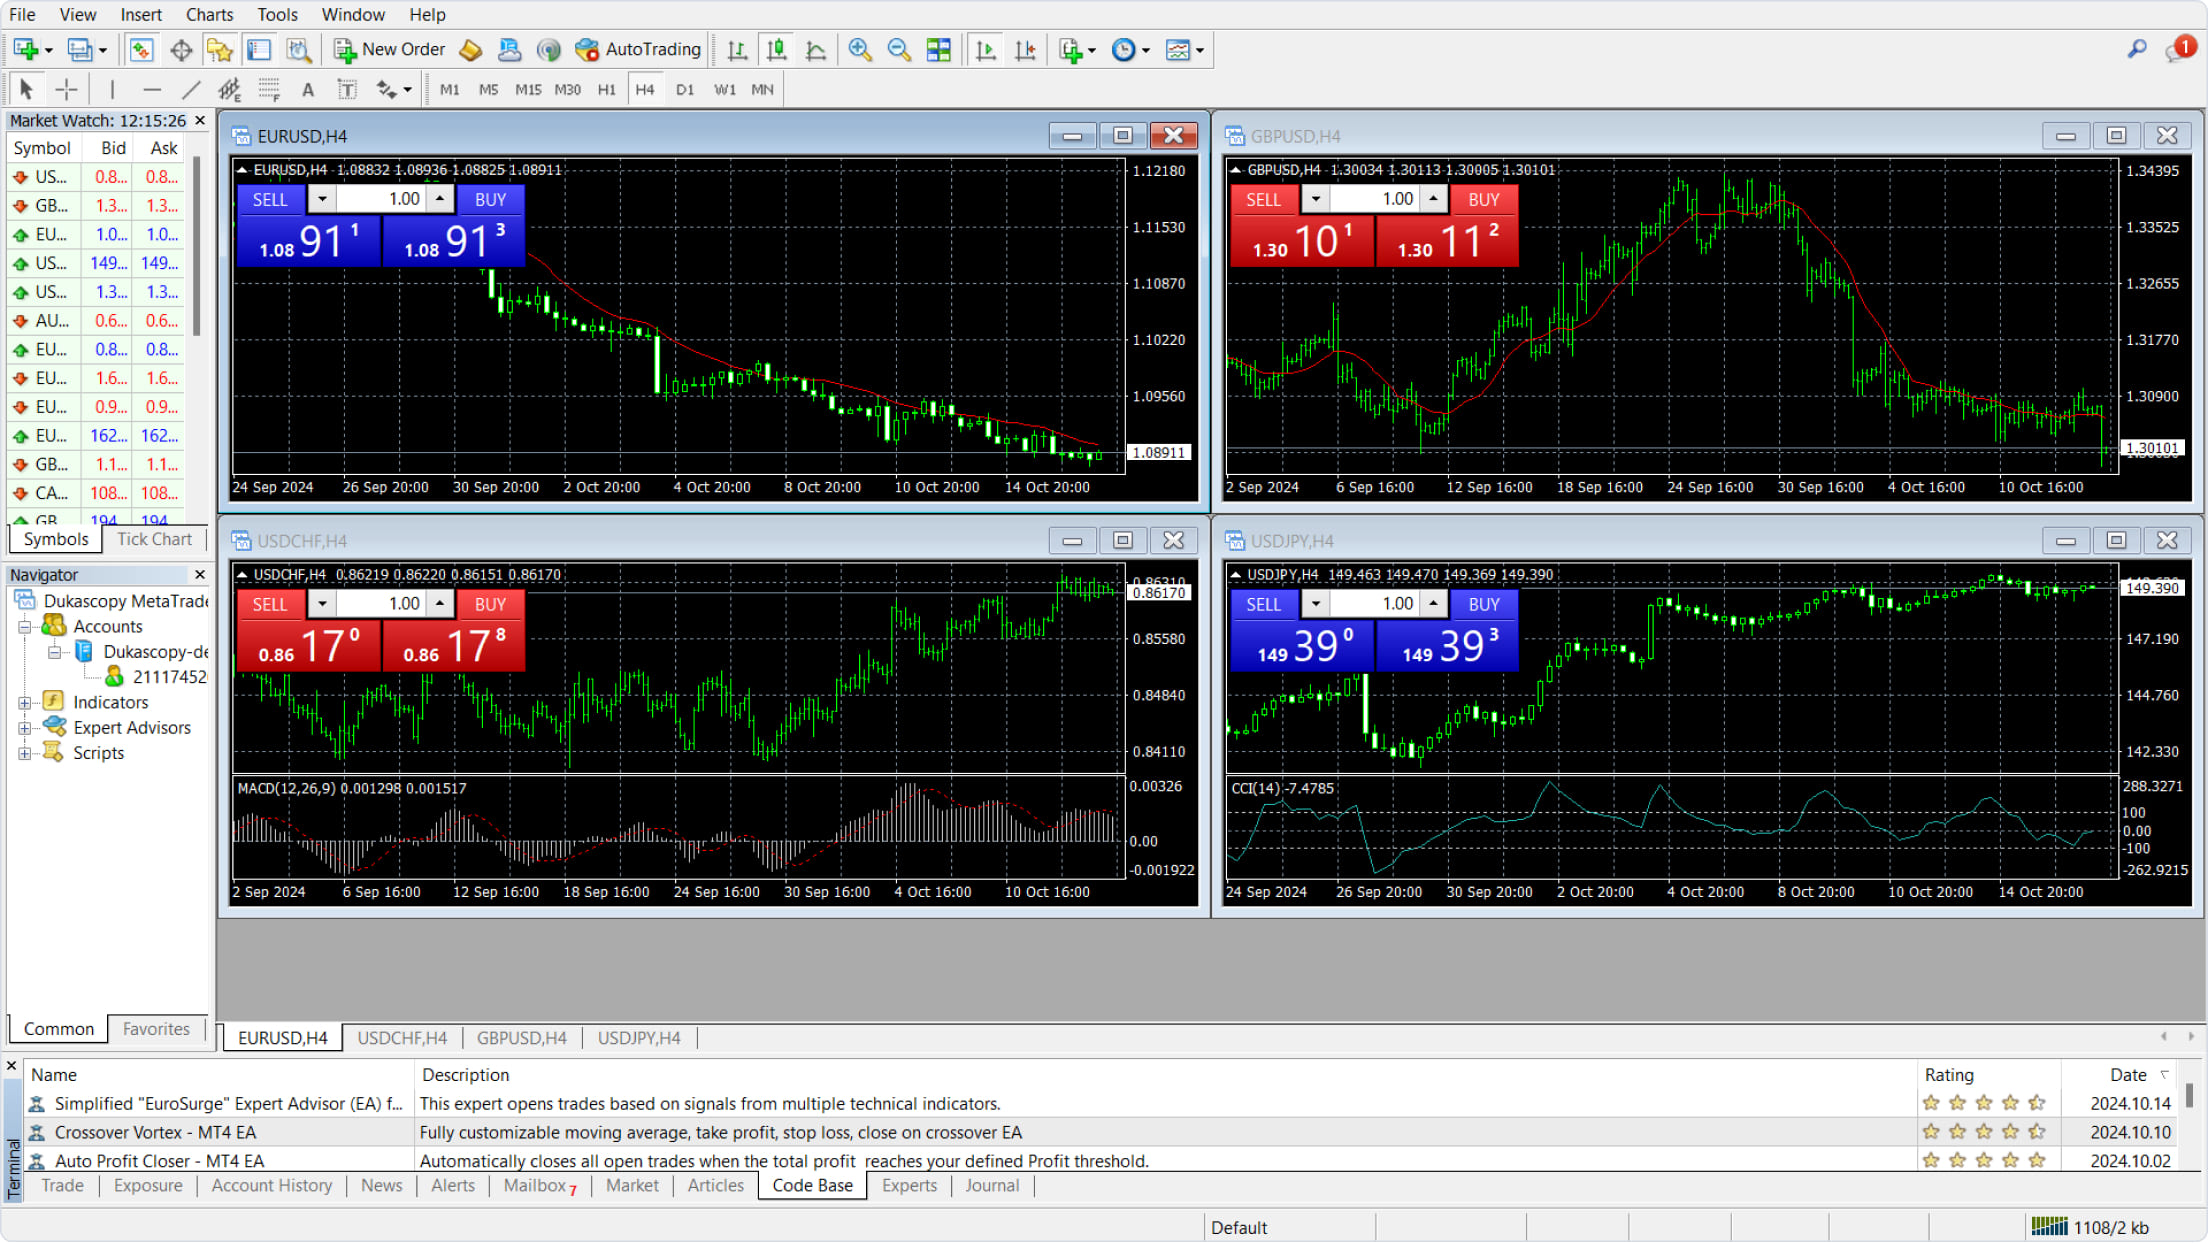Click BUY on the USDJPY chart
The width and height of the screenshot is (2208, 1243).
(x=1484, y=604)
